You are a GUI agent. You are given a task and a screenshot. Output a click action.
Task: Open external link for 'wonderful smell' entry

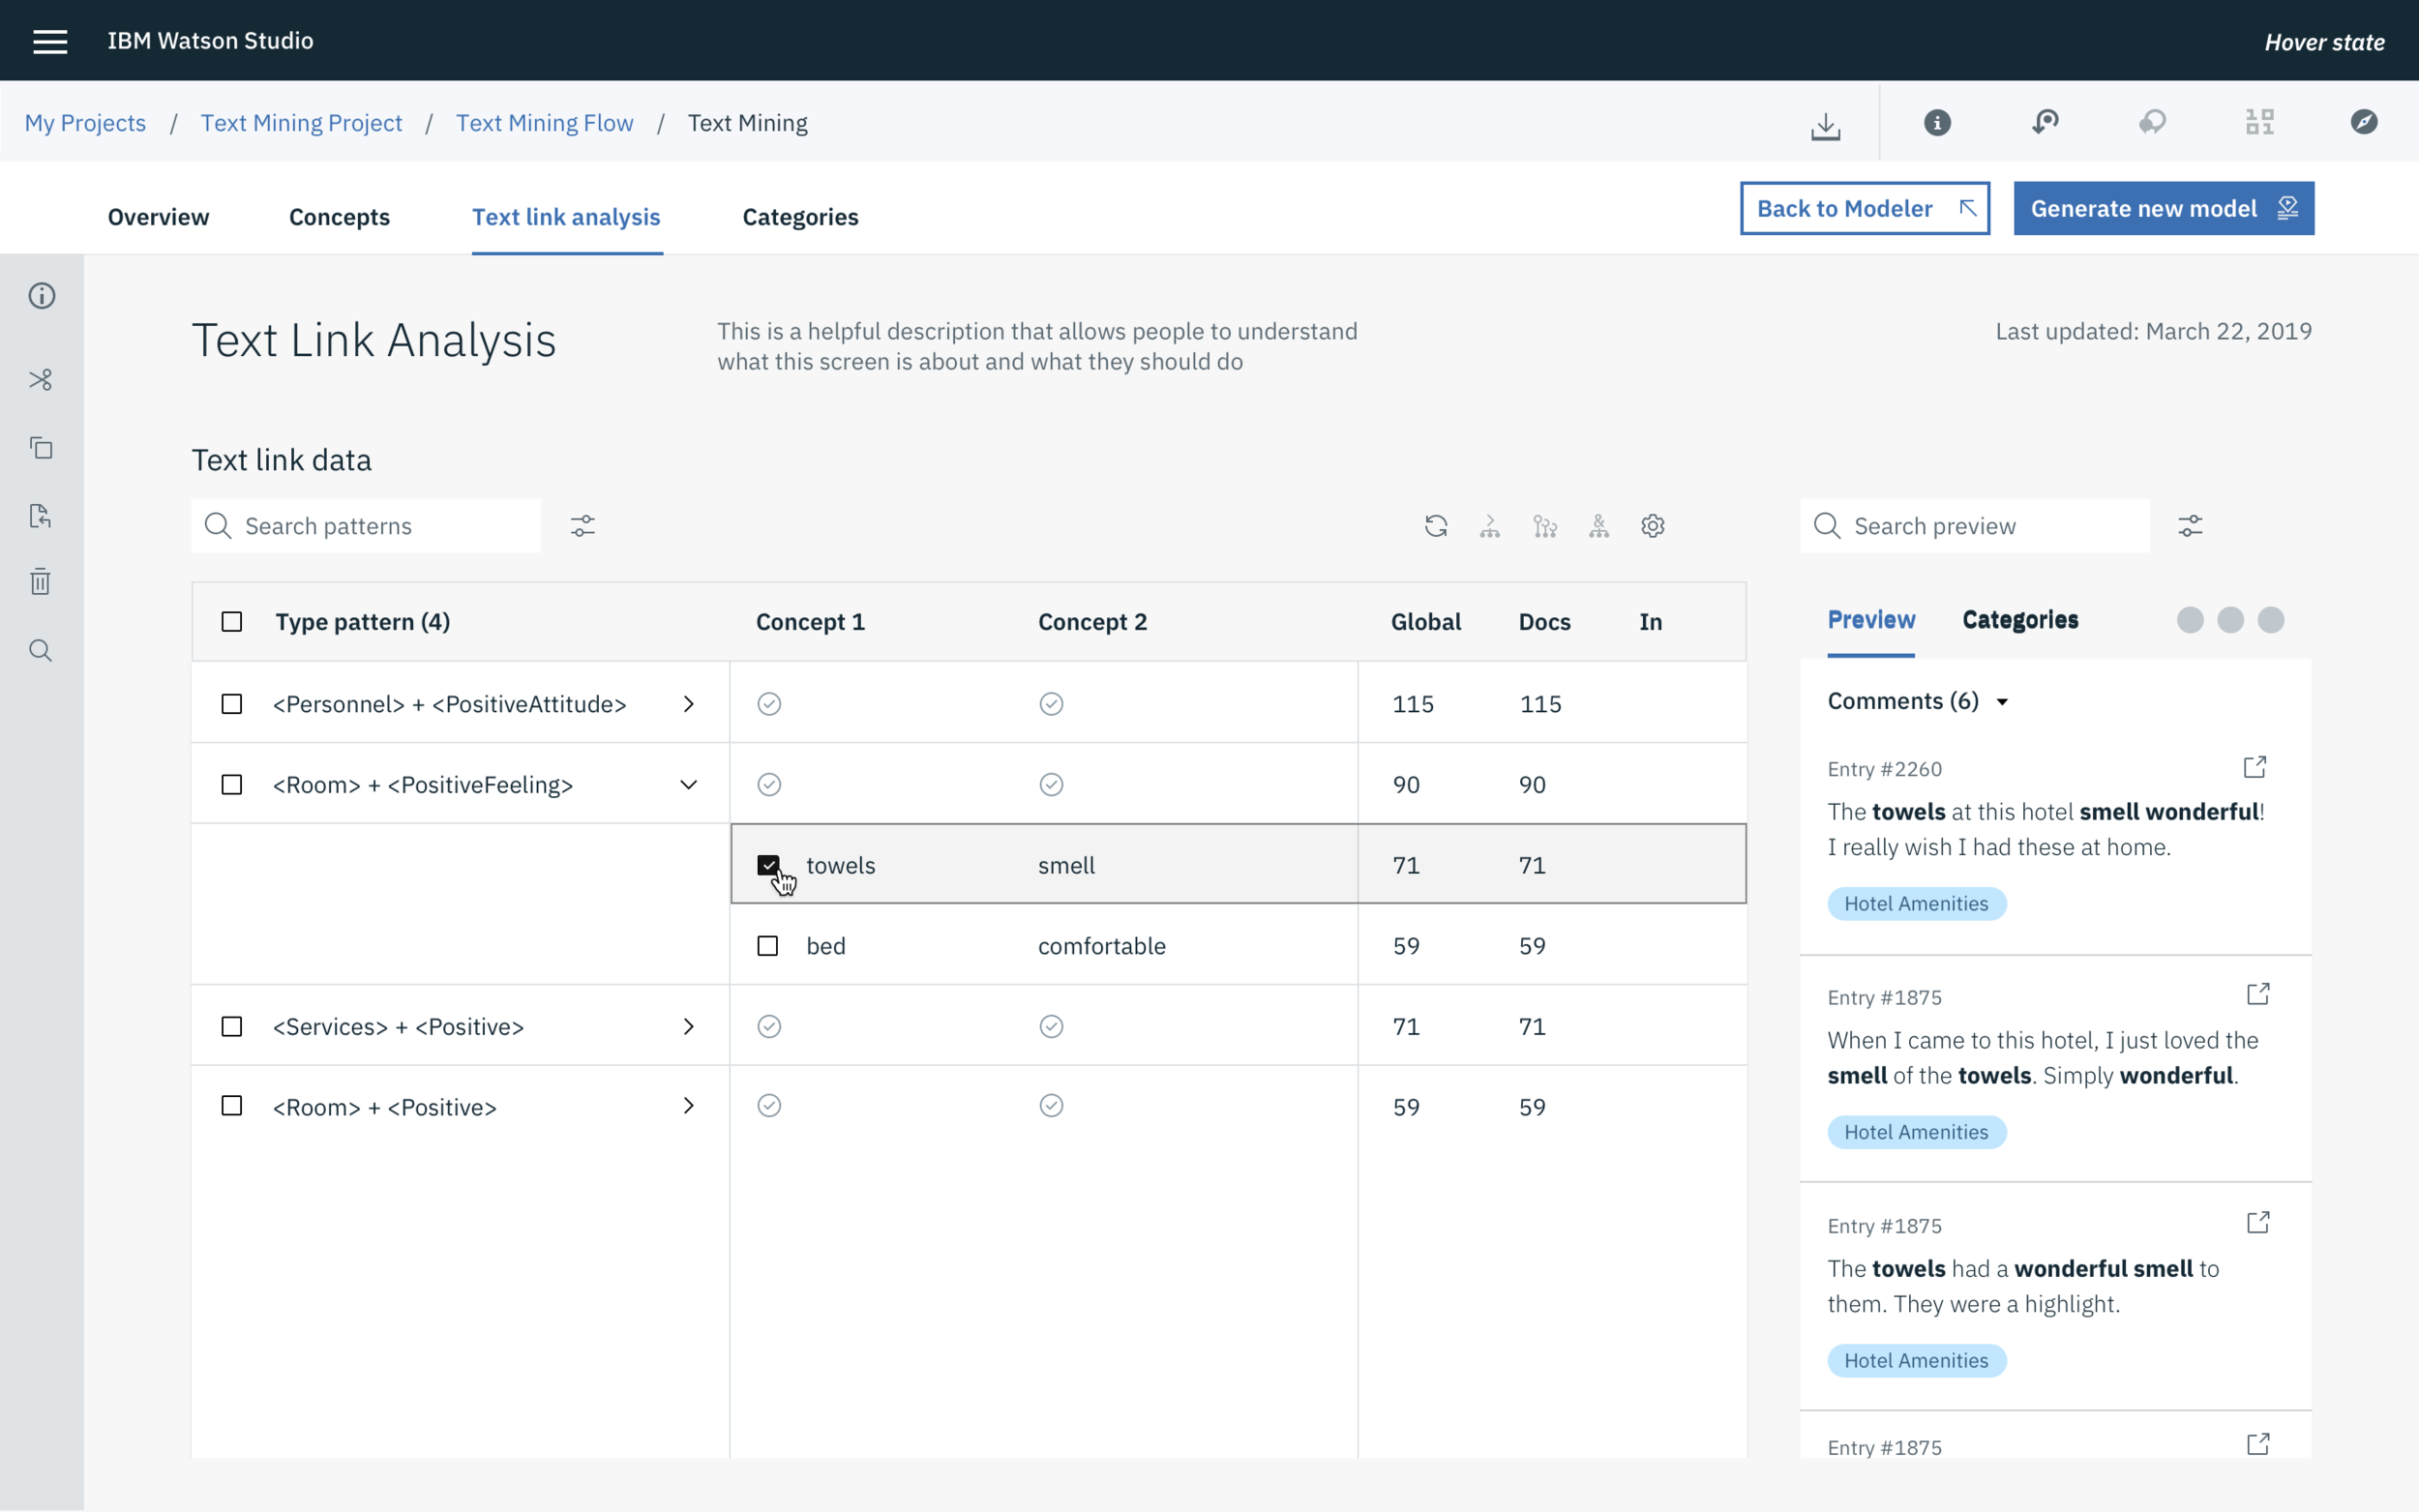[x=2258, y=1222]
